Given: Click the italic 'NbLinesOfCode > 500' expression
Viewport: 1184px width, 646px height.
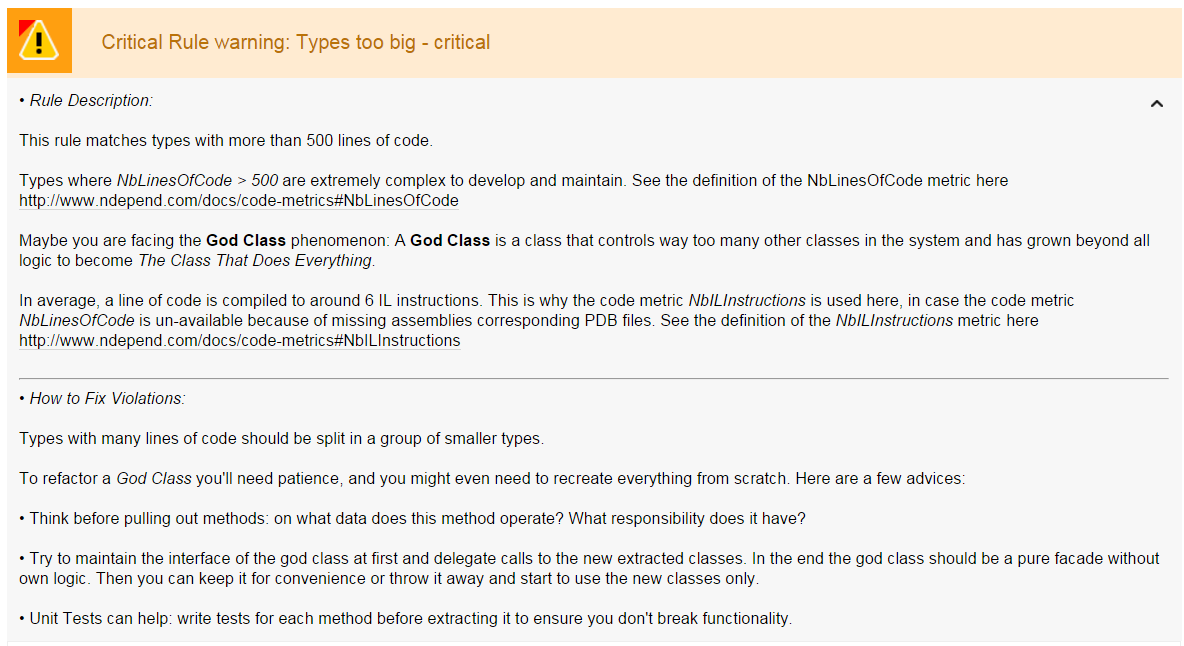Looking at the screenshot, I should (197, 181).
